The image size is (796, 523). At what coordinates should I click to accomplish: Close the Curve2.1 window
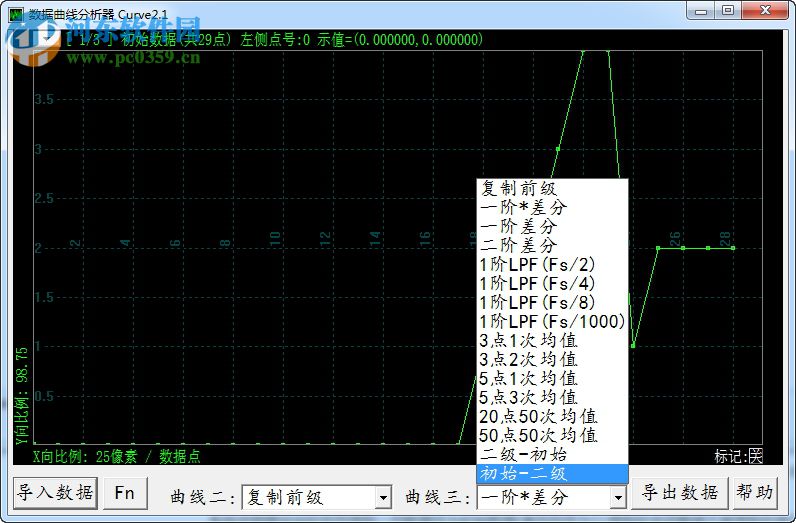point(765,11)
